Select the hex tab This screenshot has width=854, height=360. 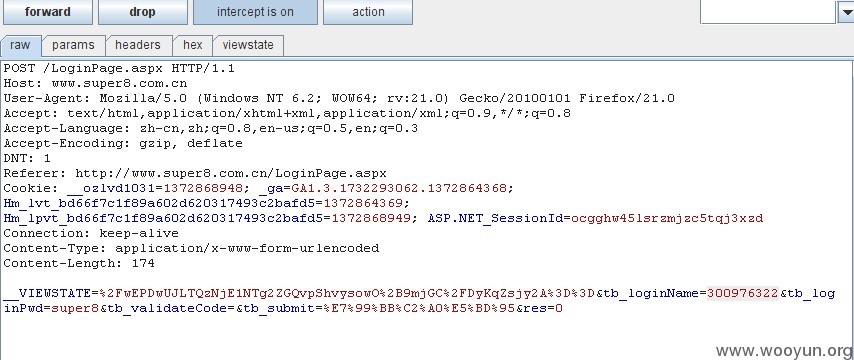click(192, 45)
